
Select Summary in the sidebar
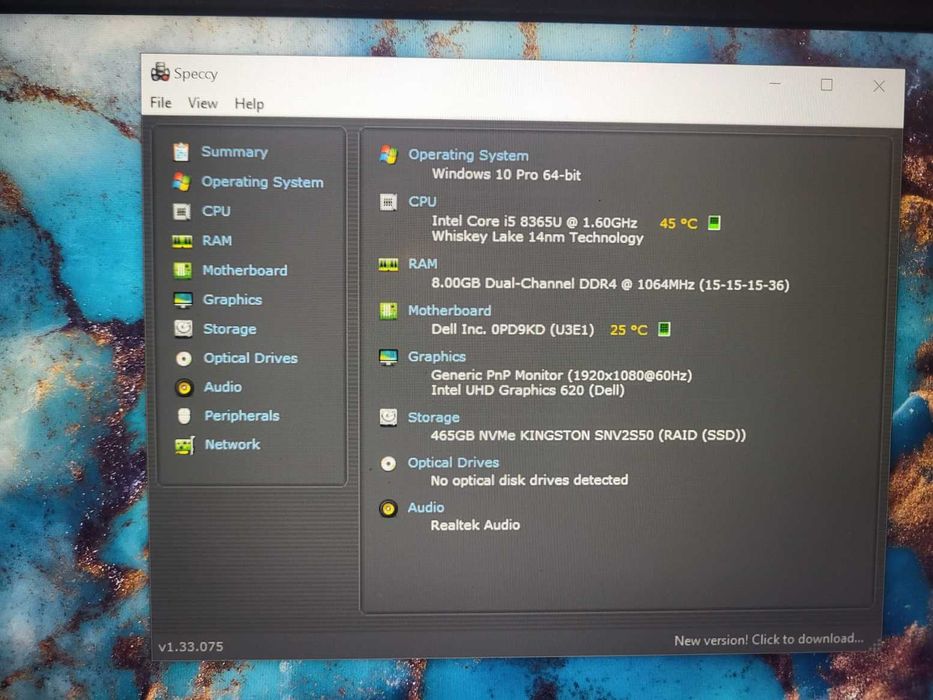point(234,152)
